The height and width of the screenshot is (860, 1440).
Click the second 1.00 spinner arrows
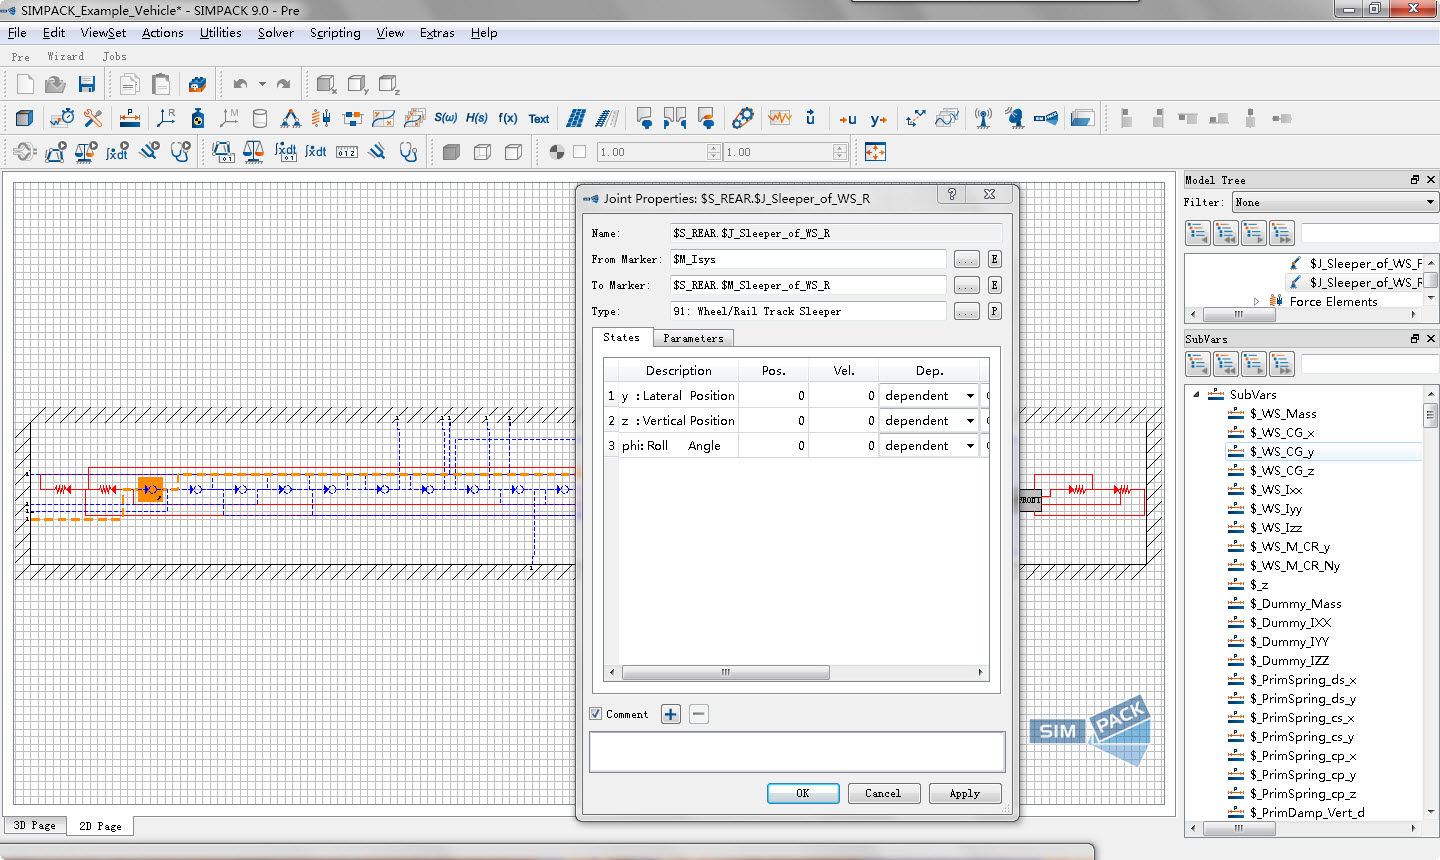click(840, 152)
